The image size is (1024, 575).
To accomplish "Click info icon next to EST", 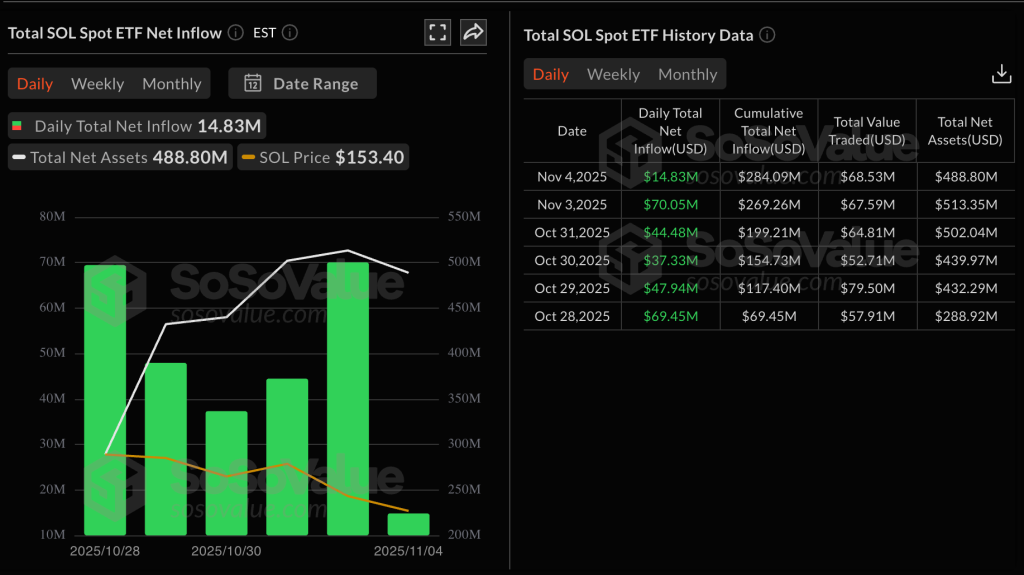I will [x=289, y=32].
